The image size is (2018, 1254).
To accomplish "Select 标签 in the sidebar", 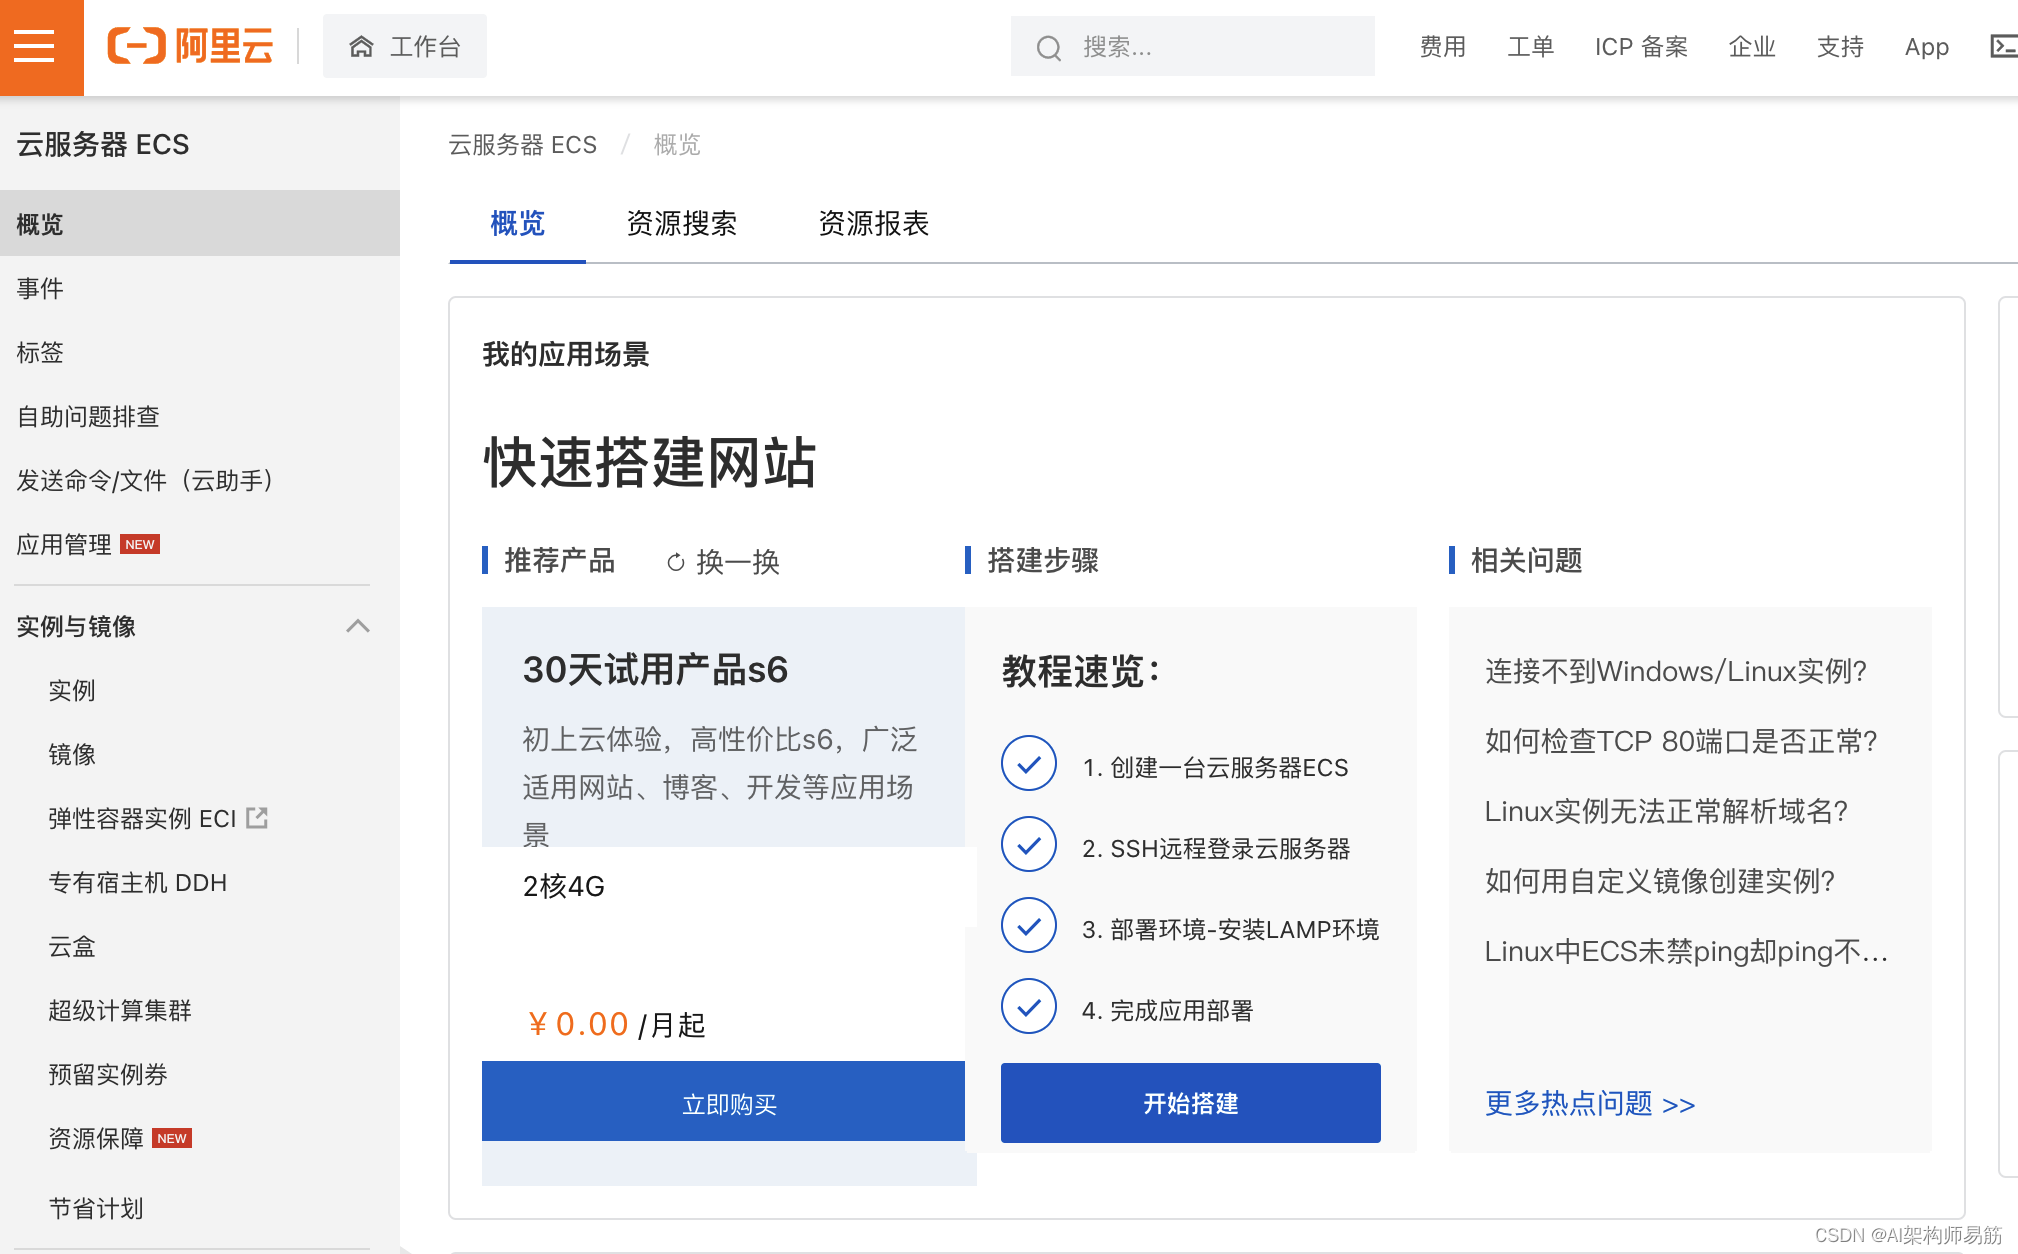I will pos(200,352).
